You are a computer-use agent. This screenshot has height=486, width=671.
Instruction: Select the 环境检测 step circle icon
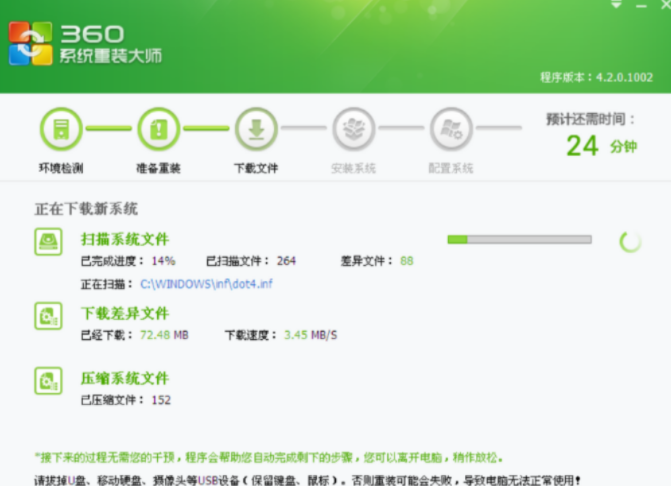click(x=61, y=129)
